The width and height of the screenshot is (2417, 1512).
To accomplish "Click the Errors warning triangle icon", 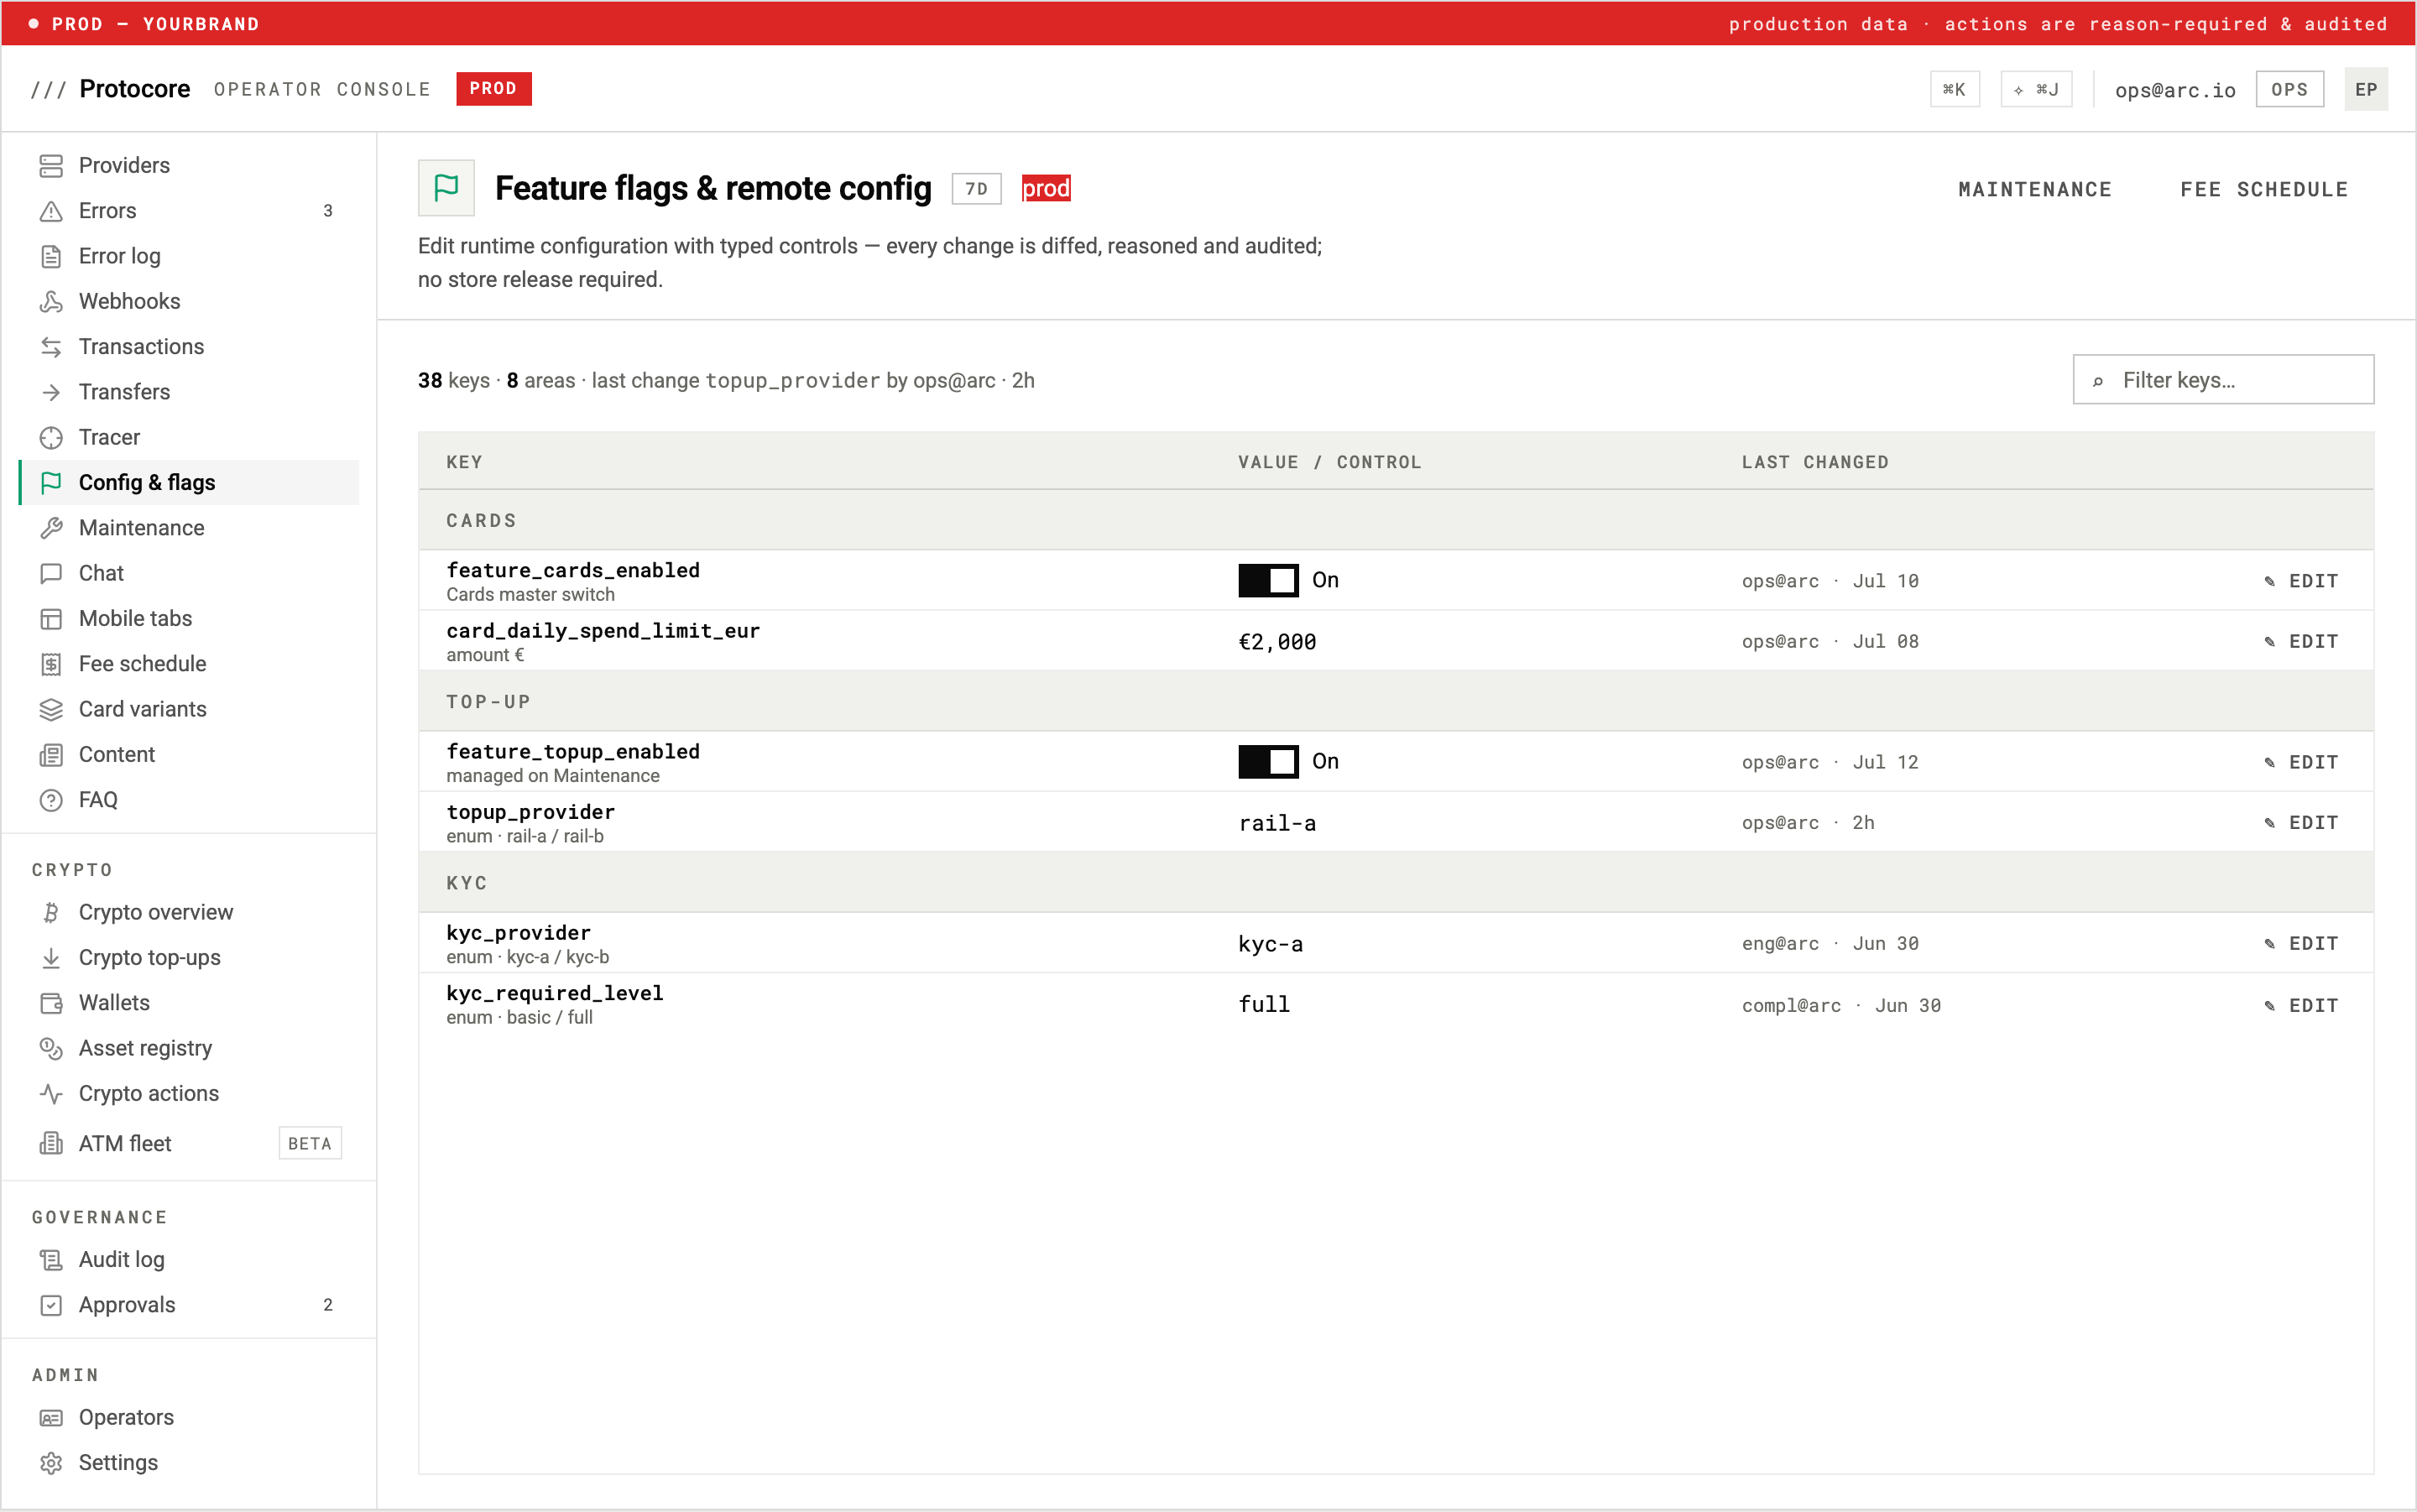I will 51,211.
